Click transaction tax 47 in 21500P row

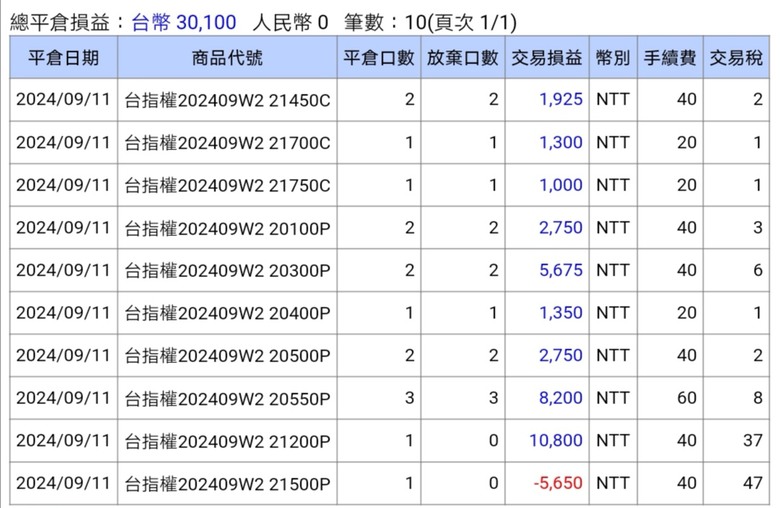753,483
